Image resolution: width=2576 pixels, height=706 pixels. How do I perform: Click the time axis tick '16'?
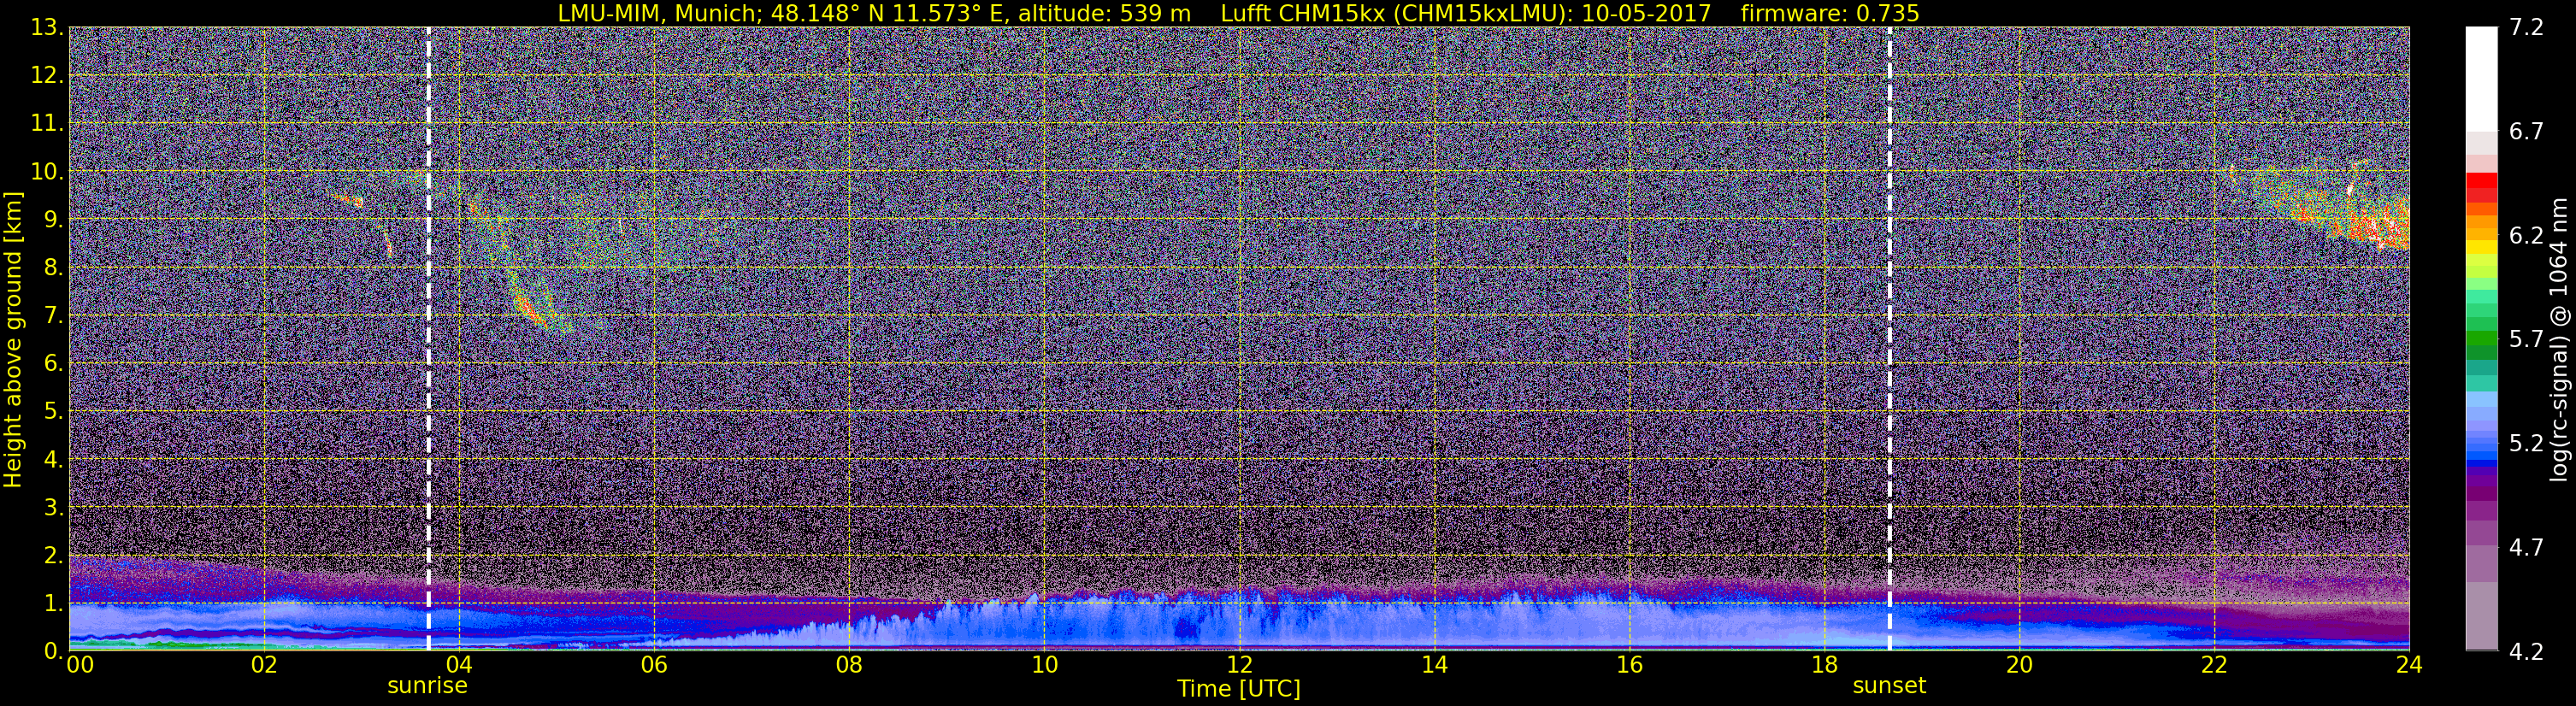point(1629,666)
